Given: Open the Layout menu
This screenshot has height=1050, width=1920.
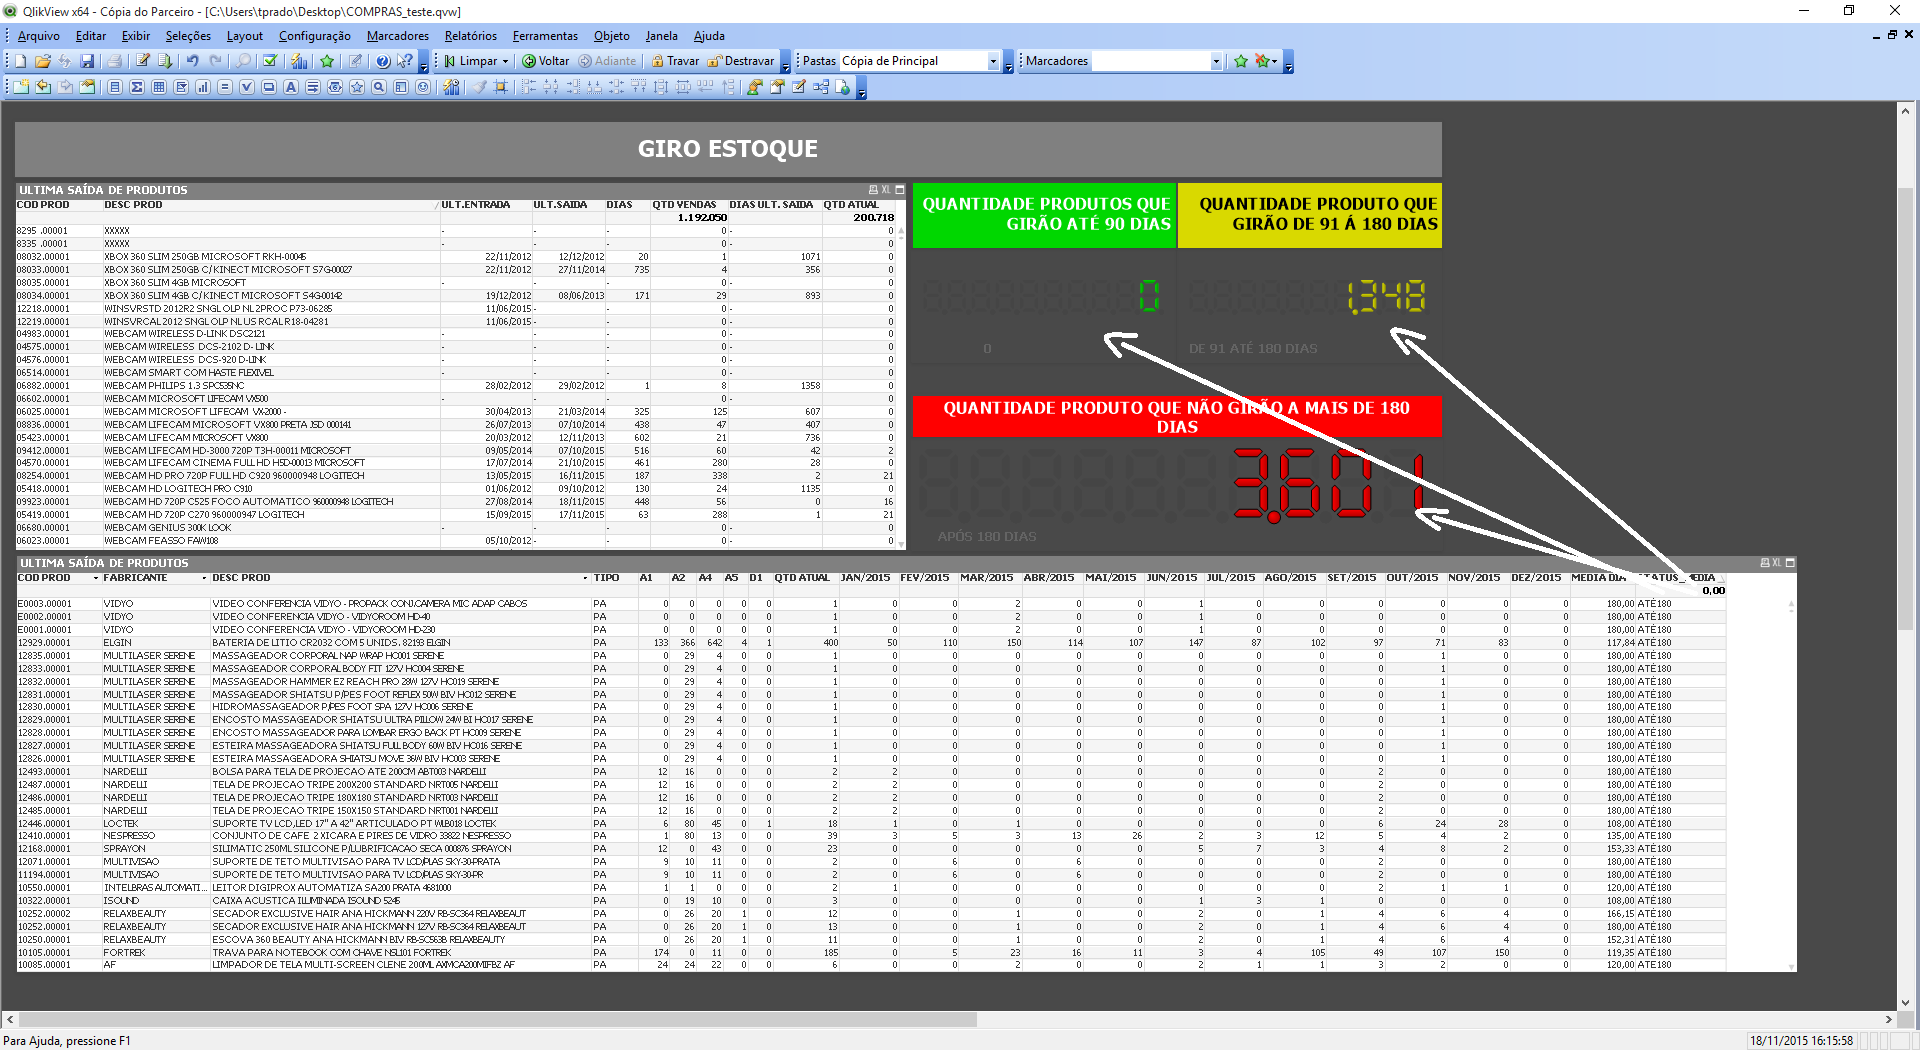Looking at the screenshot, I should point(245,36).
